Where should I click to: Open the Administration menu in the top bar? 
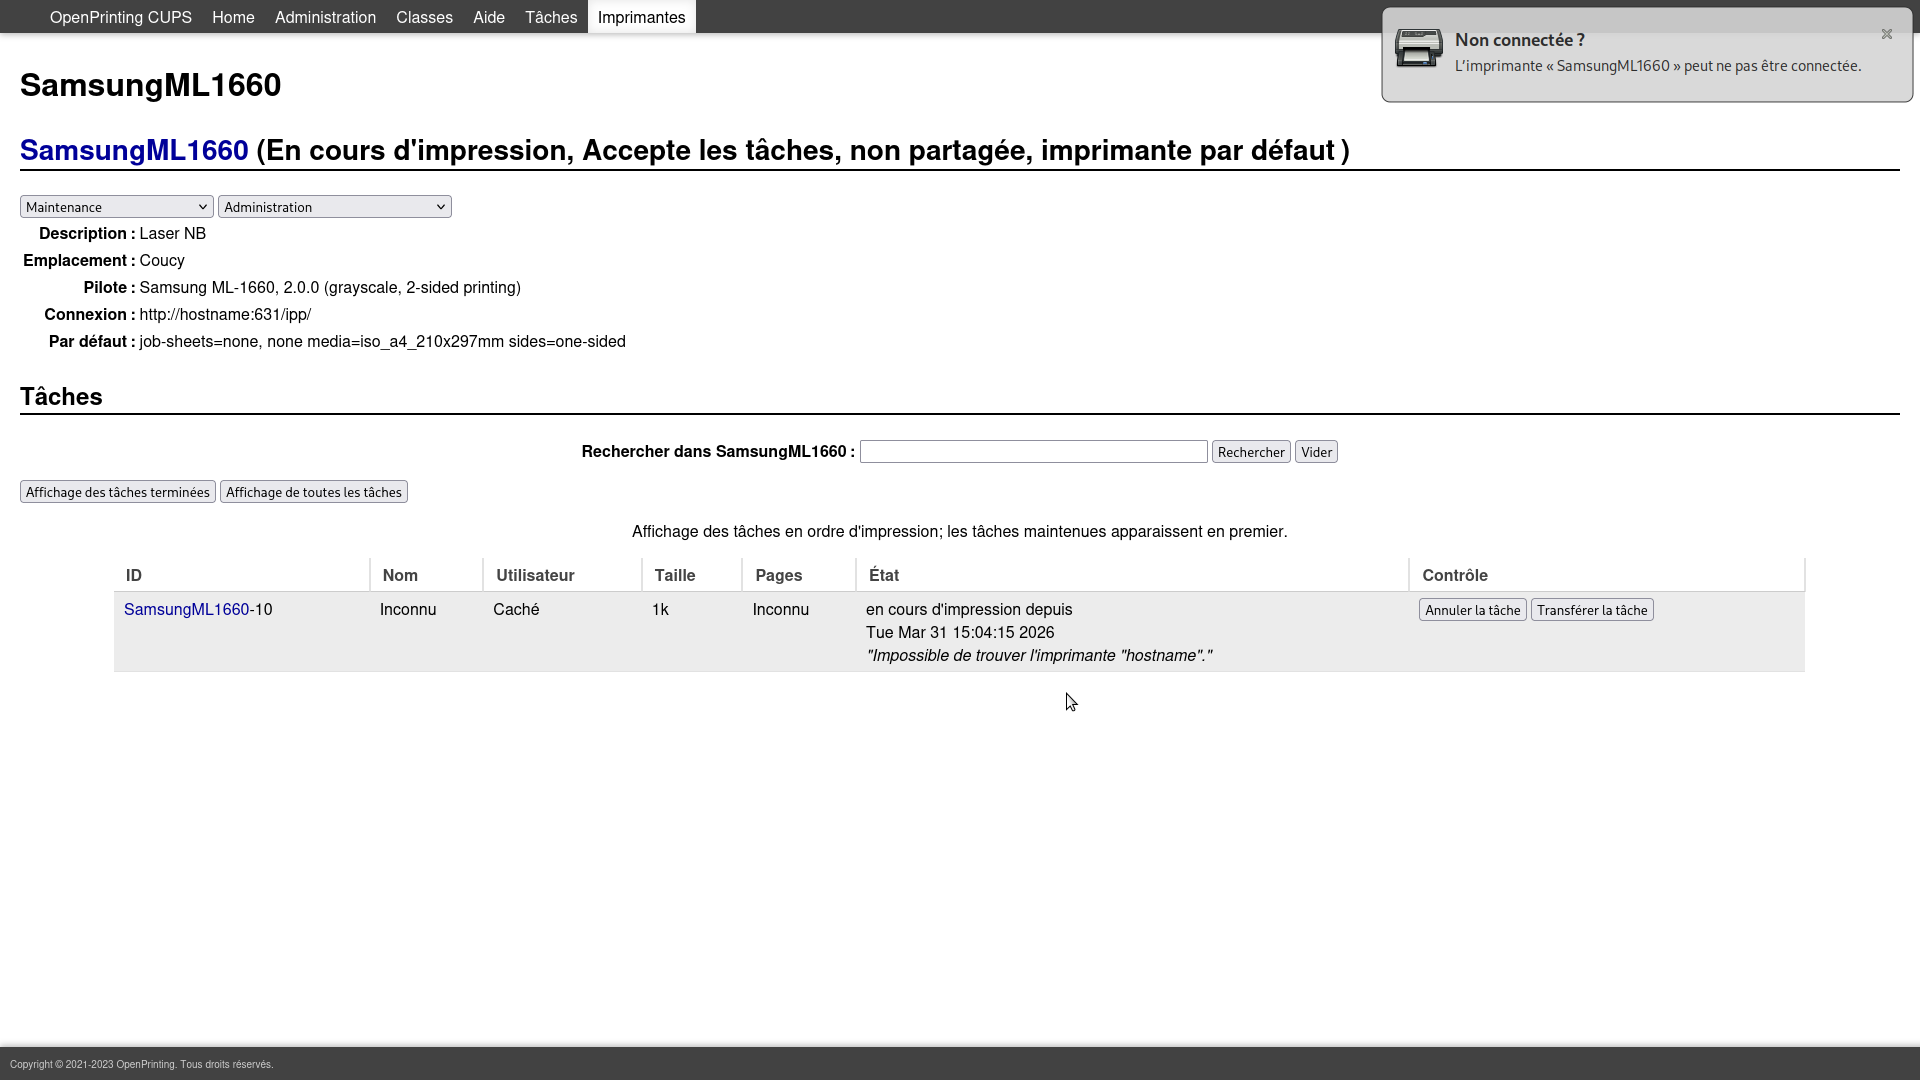tap(325, 17)
